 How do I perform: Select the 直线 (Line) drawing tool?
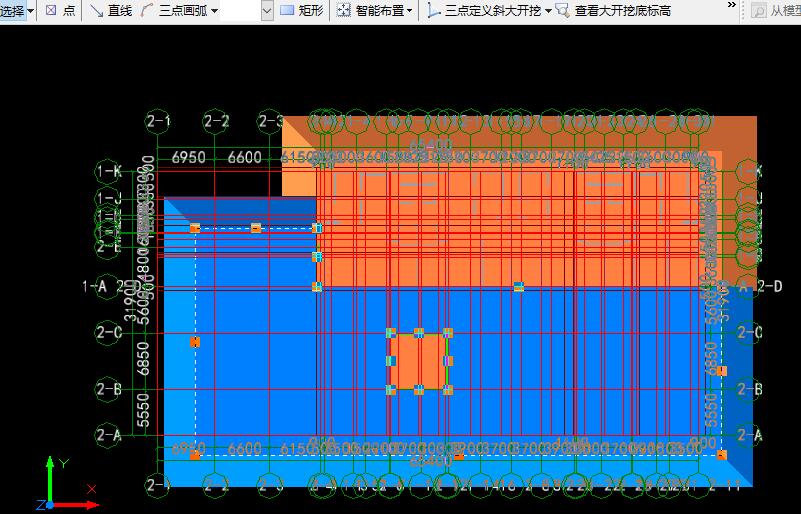111,10
